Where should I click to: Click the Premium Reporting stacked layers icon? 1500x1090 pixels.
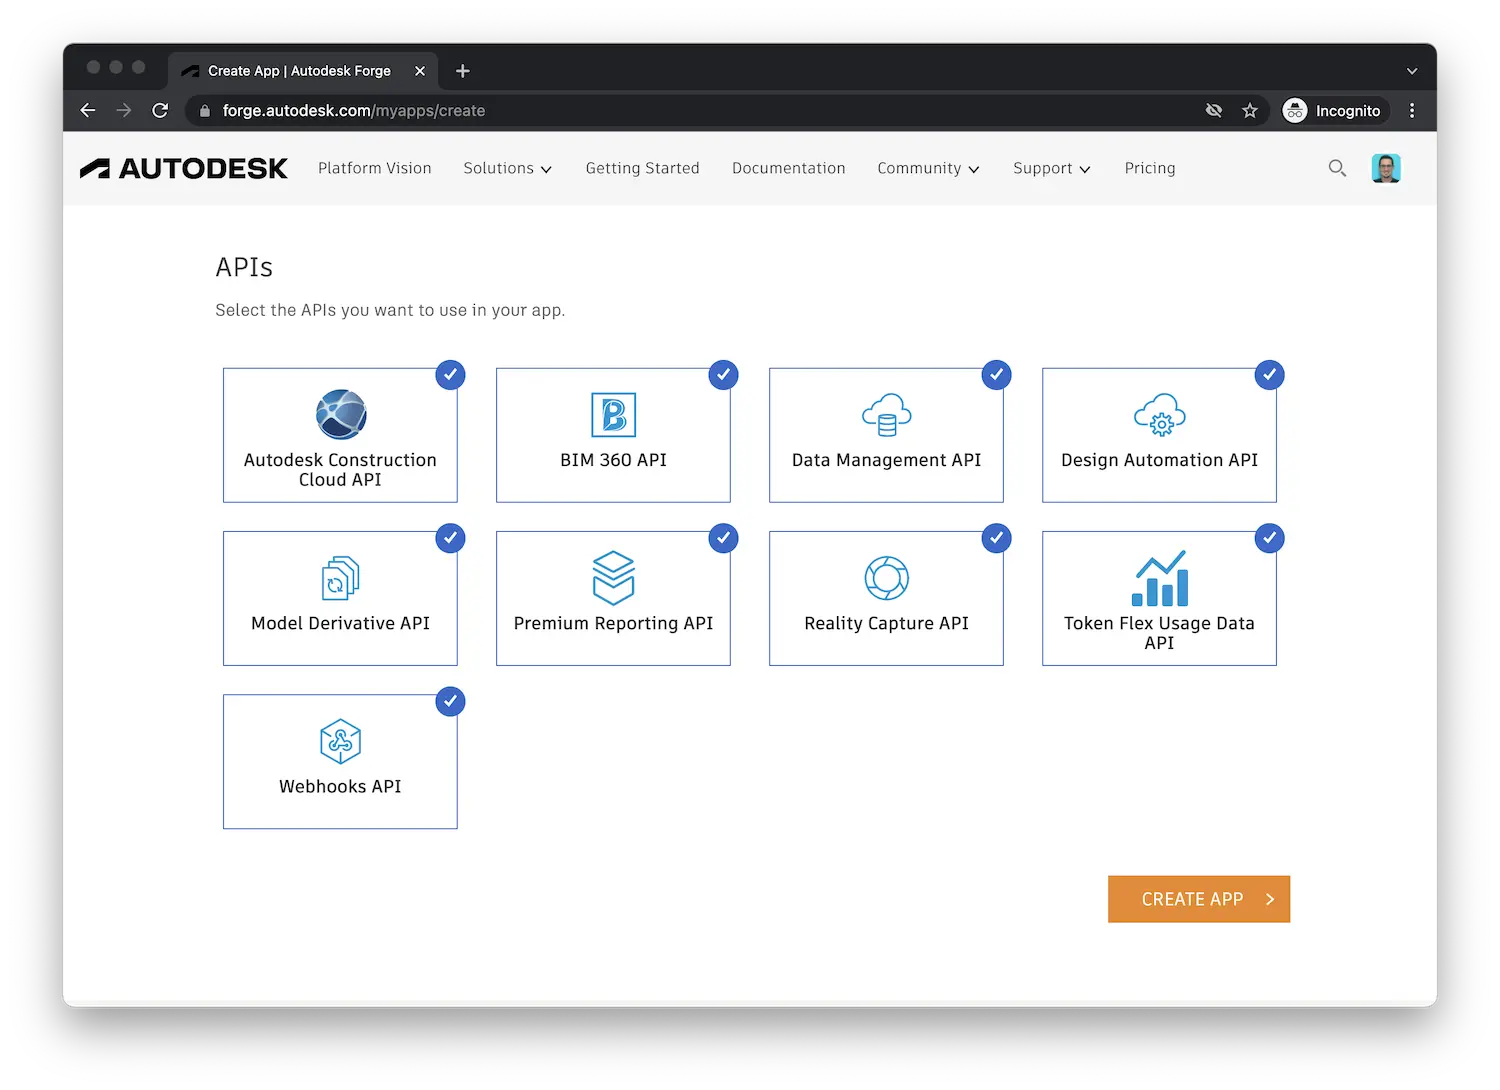pos(613,578)
